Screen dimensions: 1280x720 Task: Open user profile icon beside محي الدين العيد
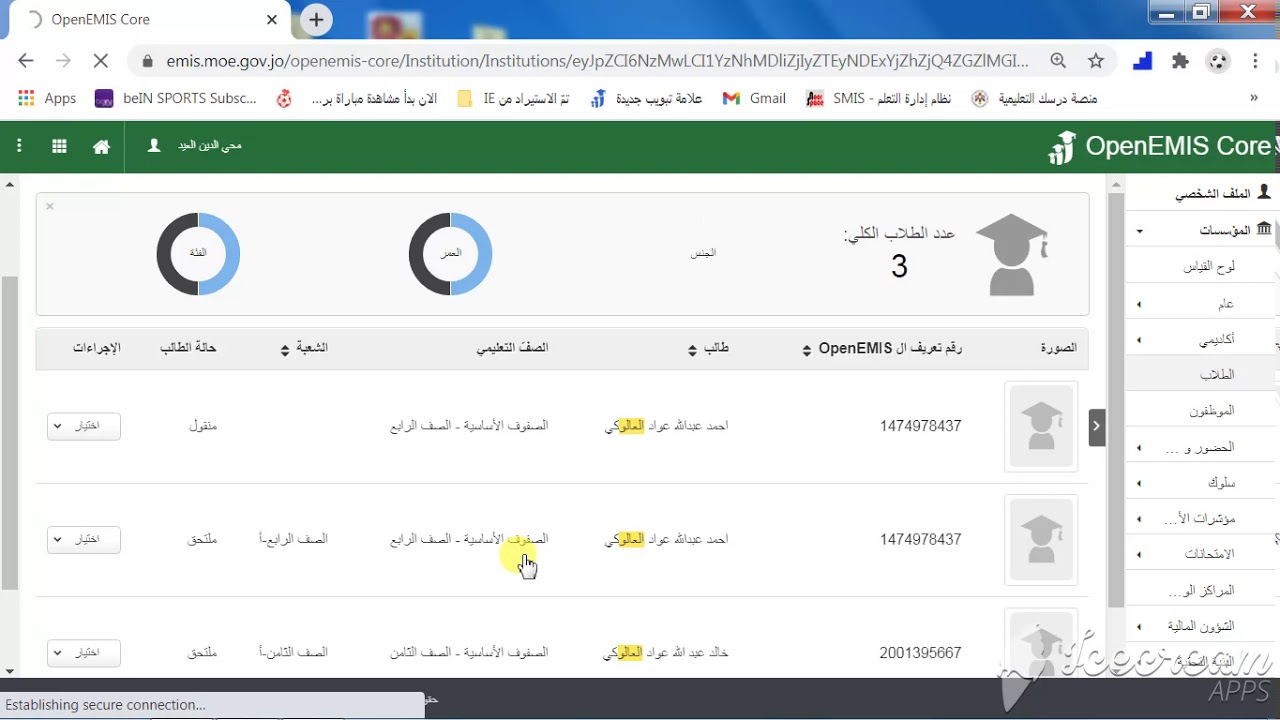[154, 146]
